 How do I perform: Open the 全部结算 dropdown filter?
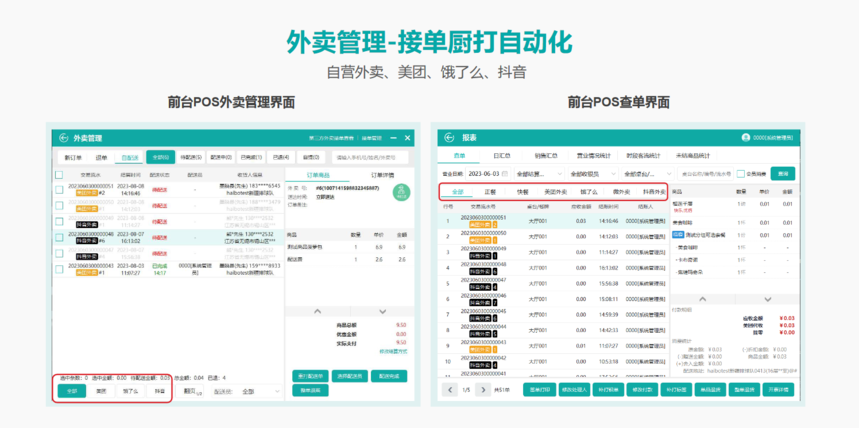coord(539,174)
